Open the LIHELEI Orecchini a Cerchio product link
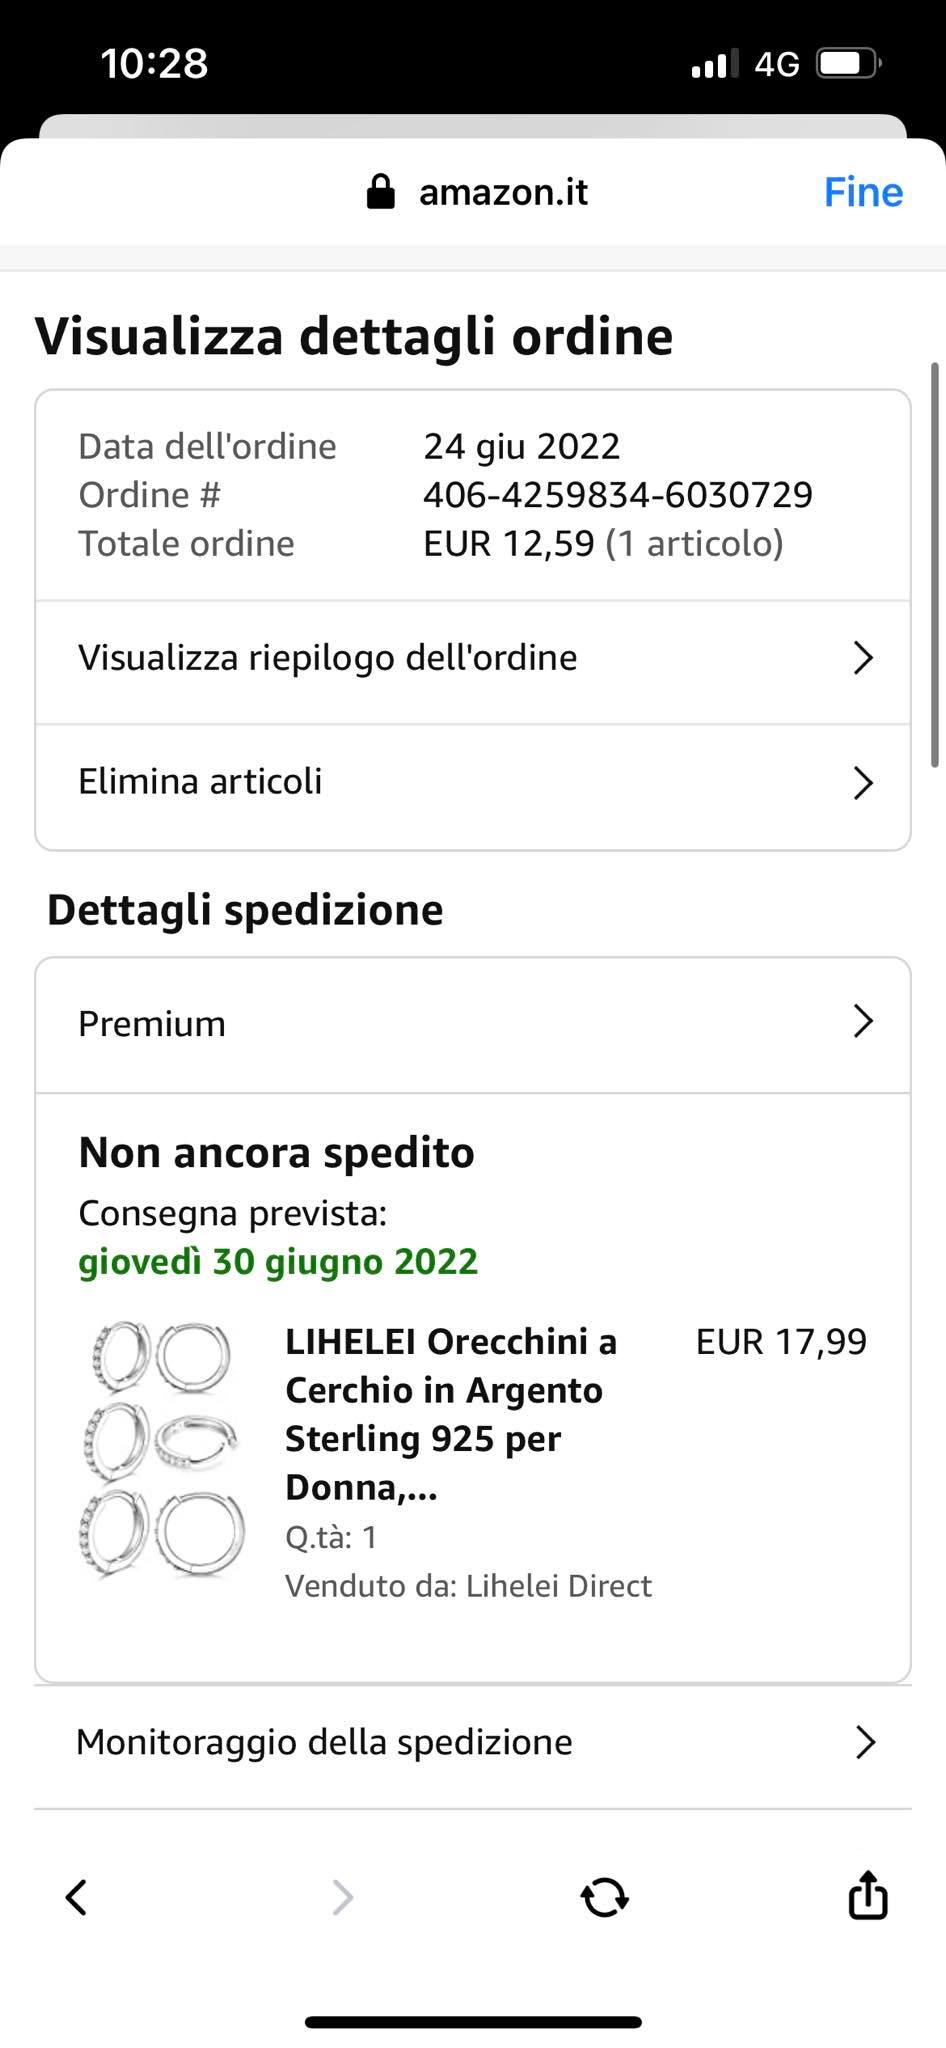946x2048 pixels. (451, 1414)
